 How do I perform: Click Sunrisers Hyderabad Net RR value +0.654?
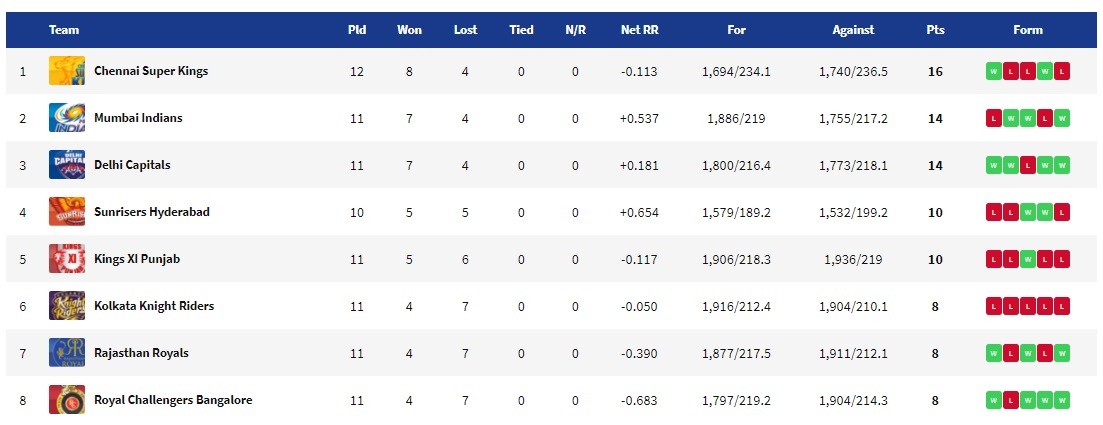click(639, 212)
